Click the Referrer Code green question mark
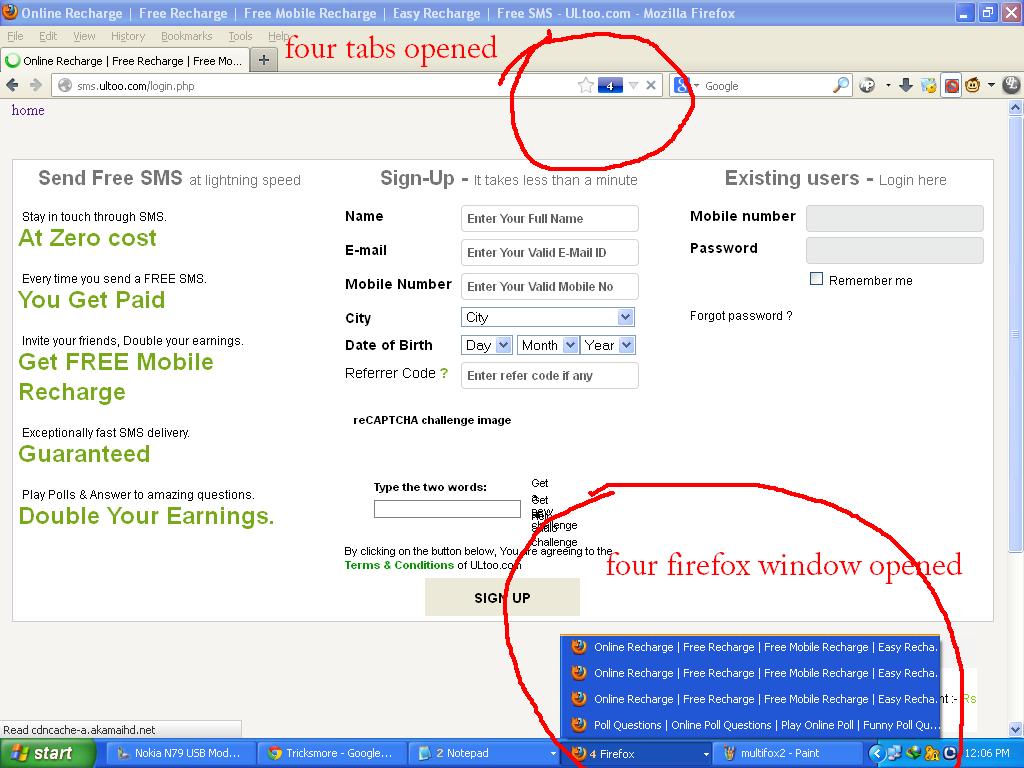This screenshot has width=1024, height=768. click(444, 373)
